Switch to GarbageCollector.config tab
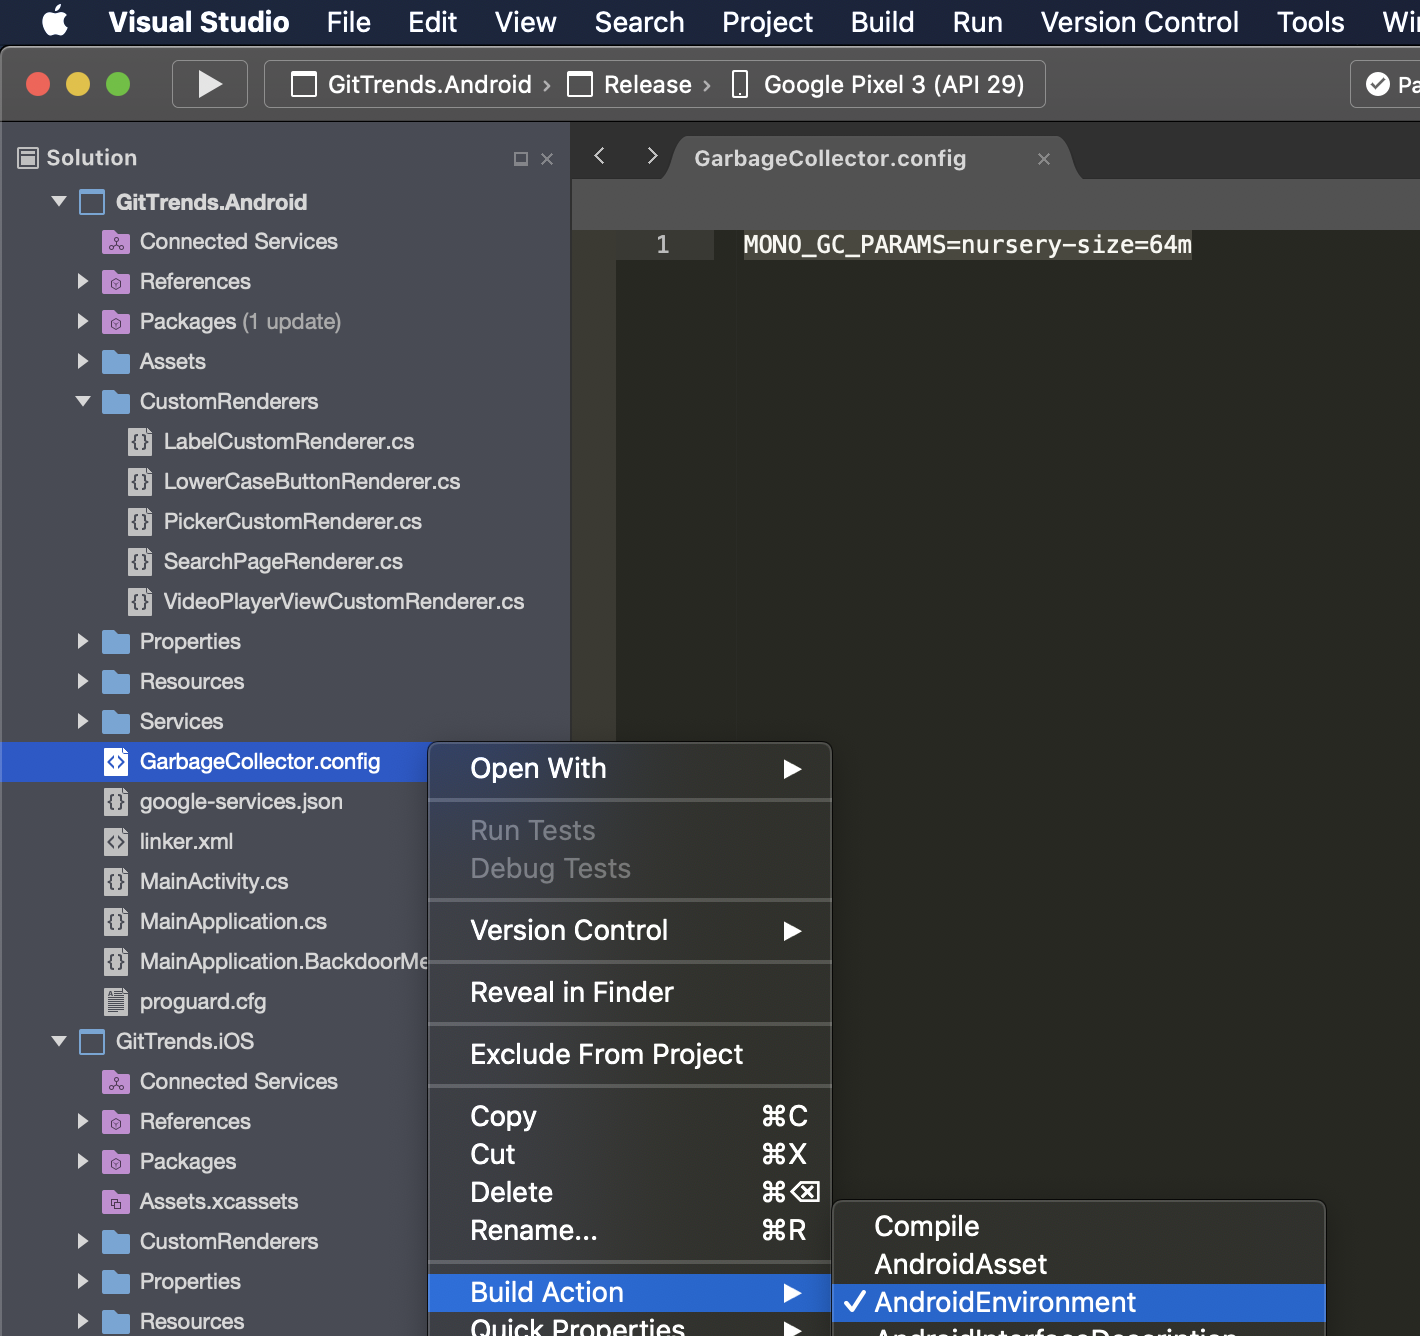1420x1336 pixels. tap(830, 159)
